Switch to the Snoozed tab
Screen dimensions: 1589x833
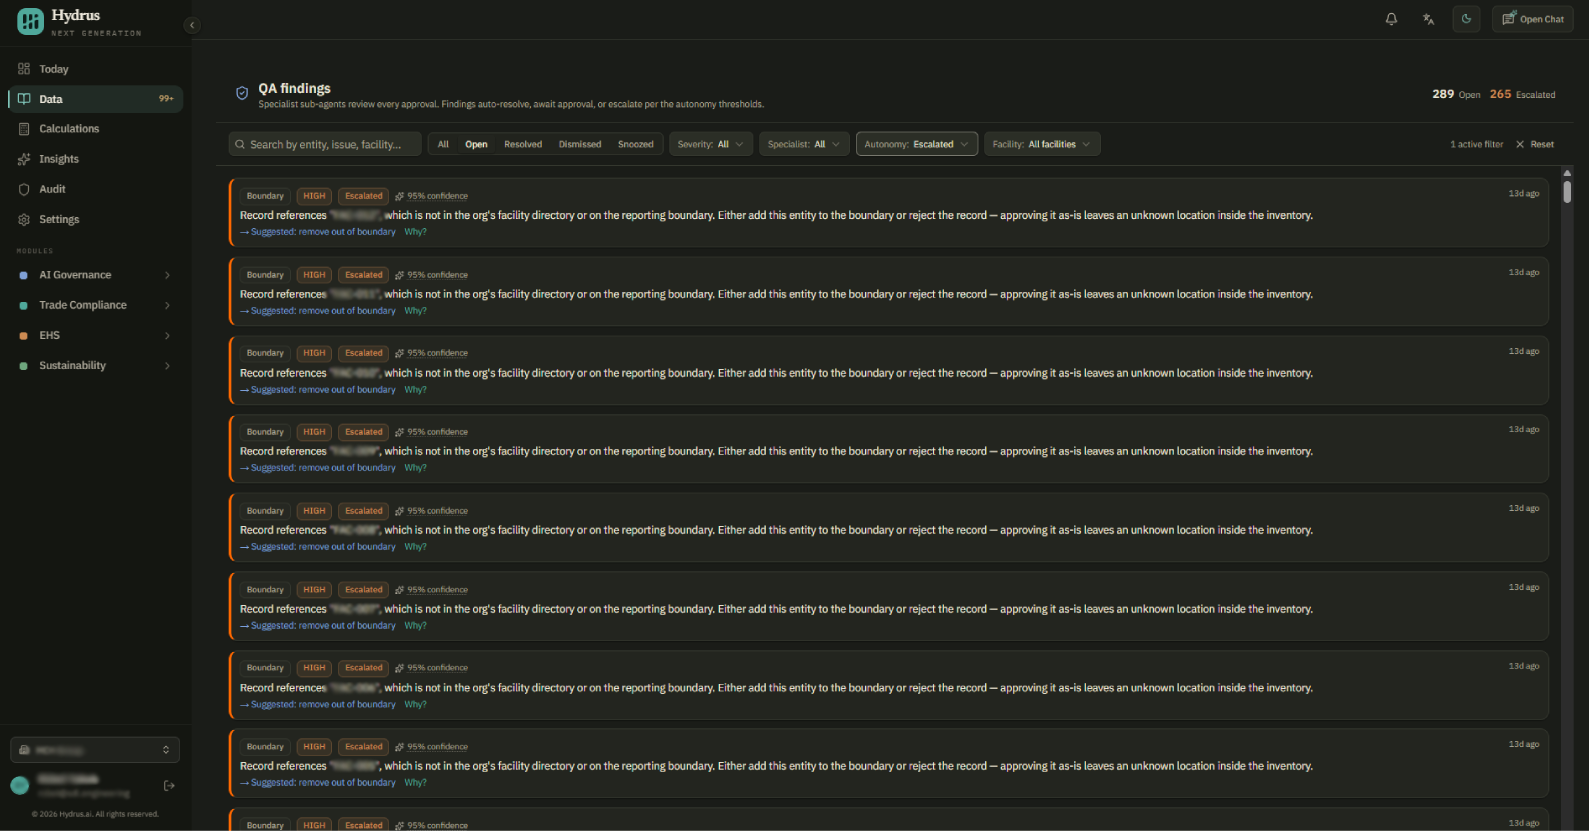pos(636,144)
